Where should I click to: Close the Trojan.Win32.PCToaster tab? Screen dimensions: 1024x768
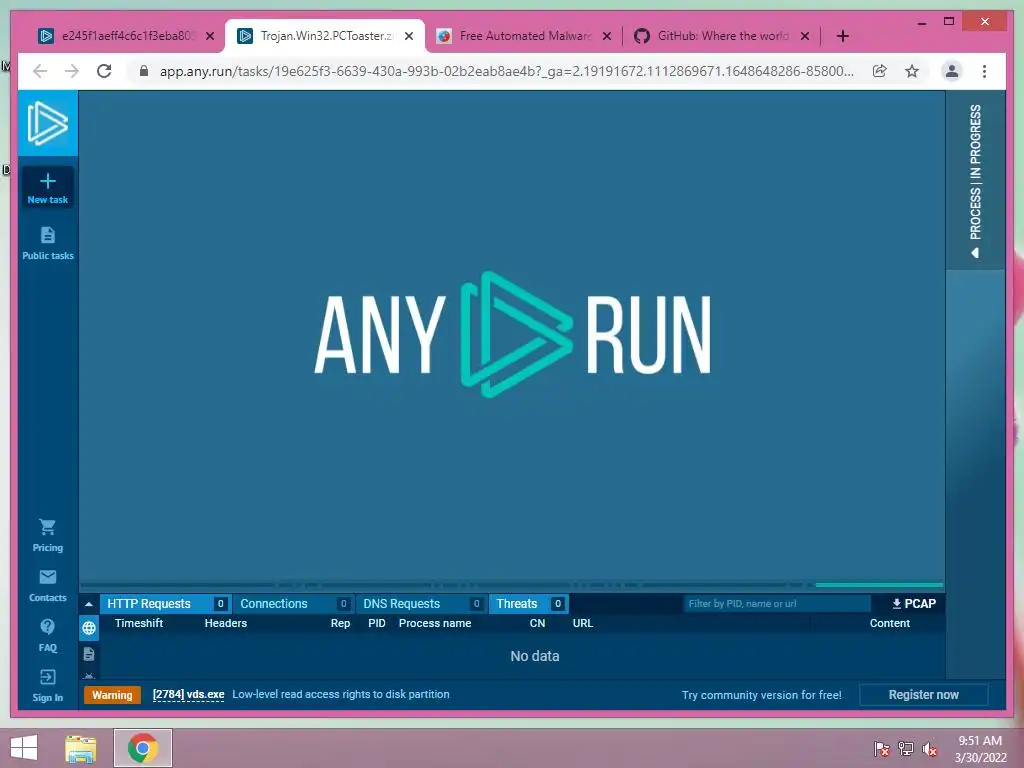409,36
